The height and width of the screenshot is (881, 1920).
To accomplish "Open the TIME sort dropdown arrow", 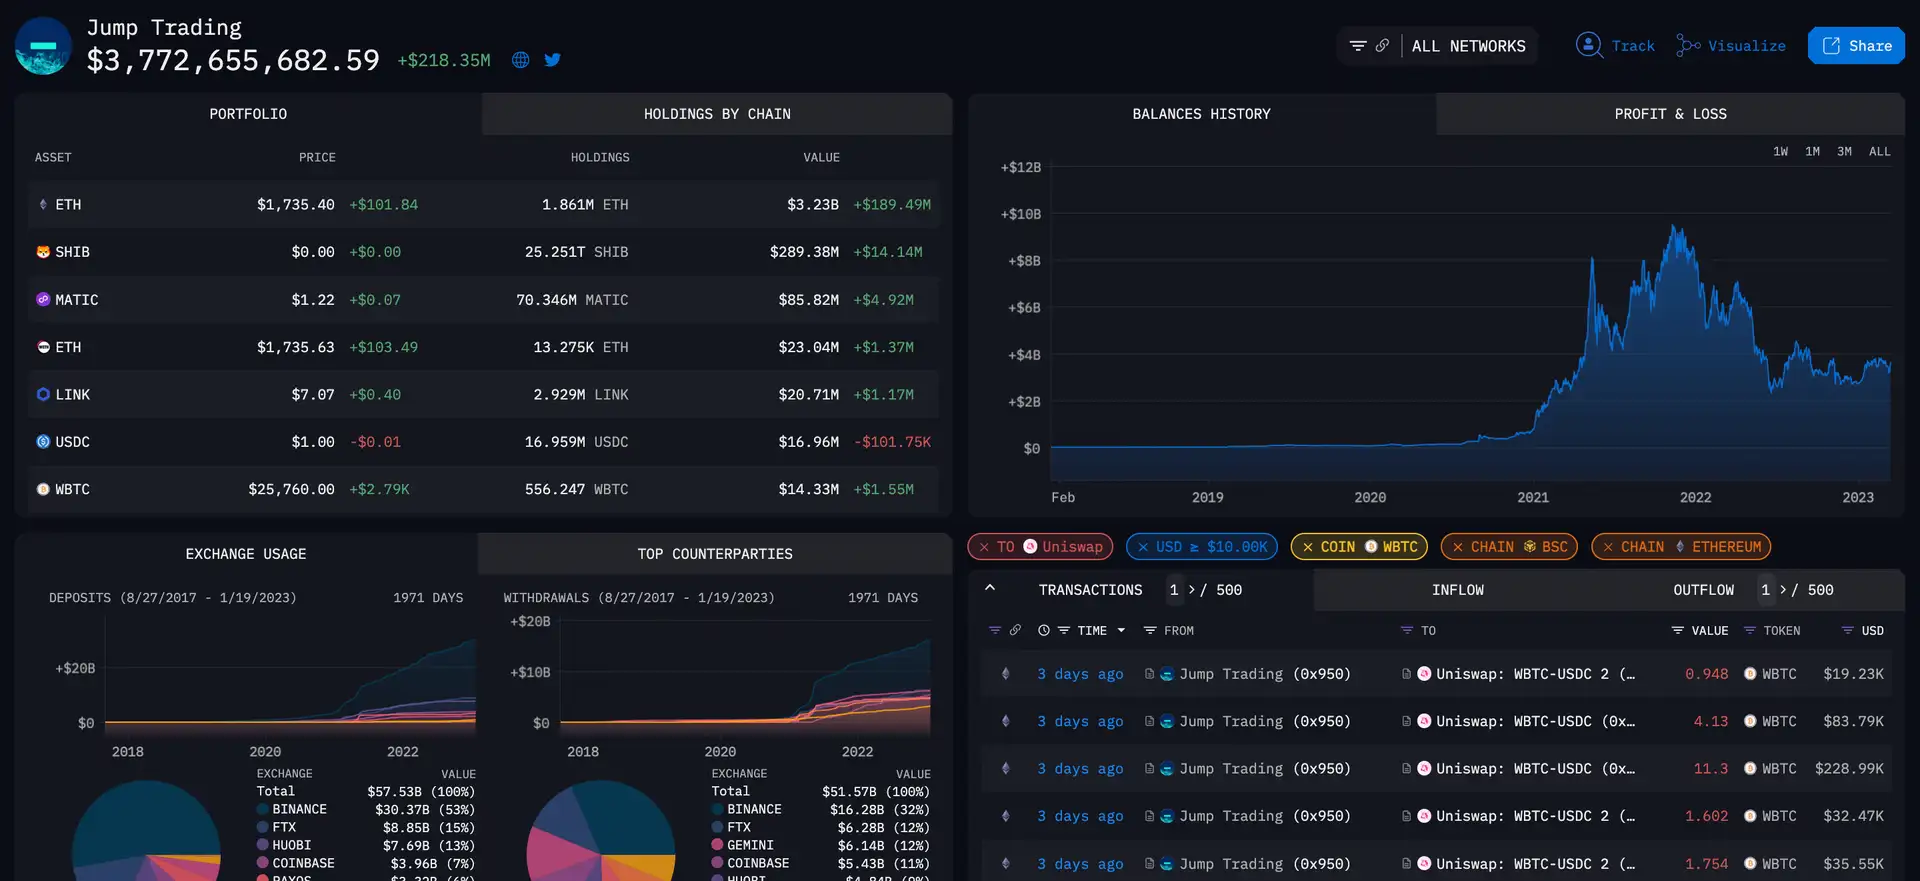I will tap(1121, 631).
